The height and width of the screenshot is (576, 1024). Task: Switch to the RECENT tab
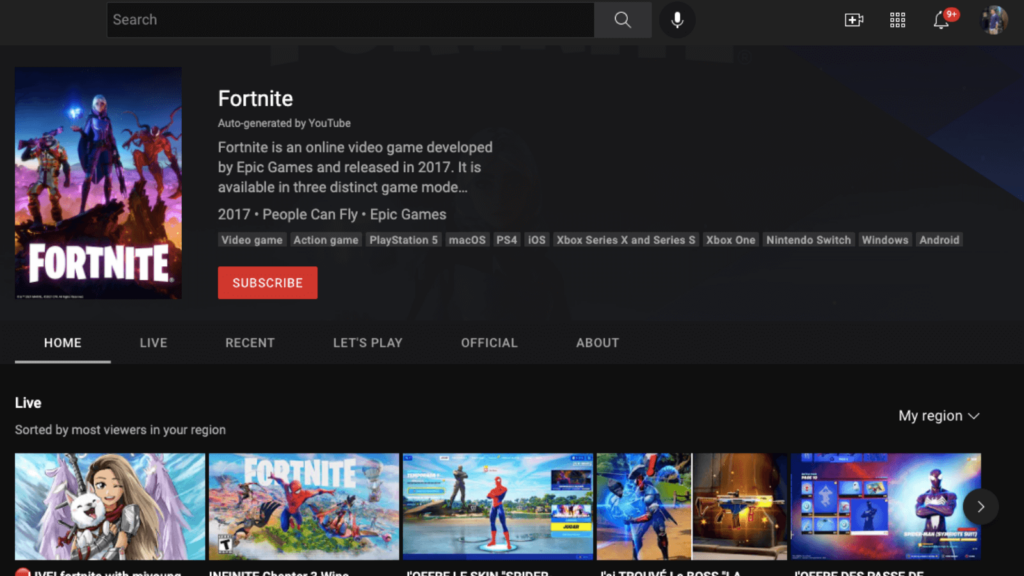[250, 343]
